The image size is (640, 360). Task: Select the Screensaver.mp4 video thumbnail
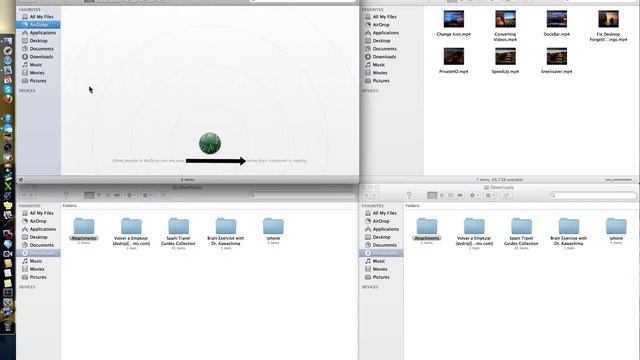tap(557, 57)
